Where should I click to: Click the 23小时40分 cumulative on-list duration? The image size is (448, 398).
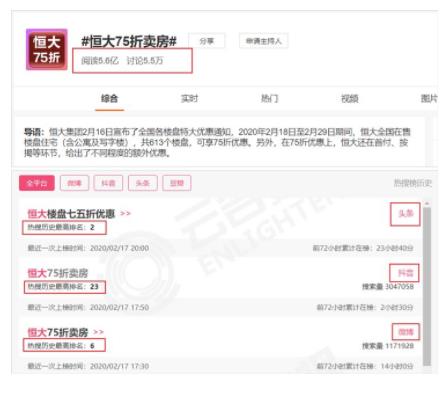click(x=395, y=248)
